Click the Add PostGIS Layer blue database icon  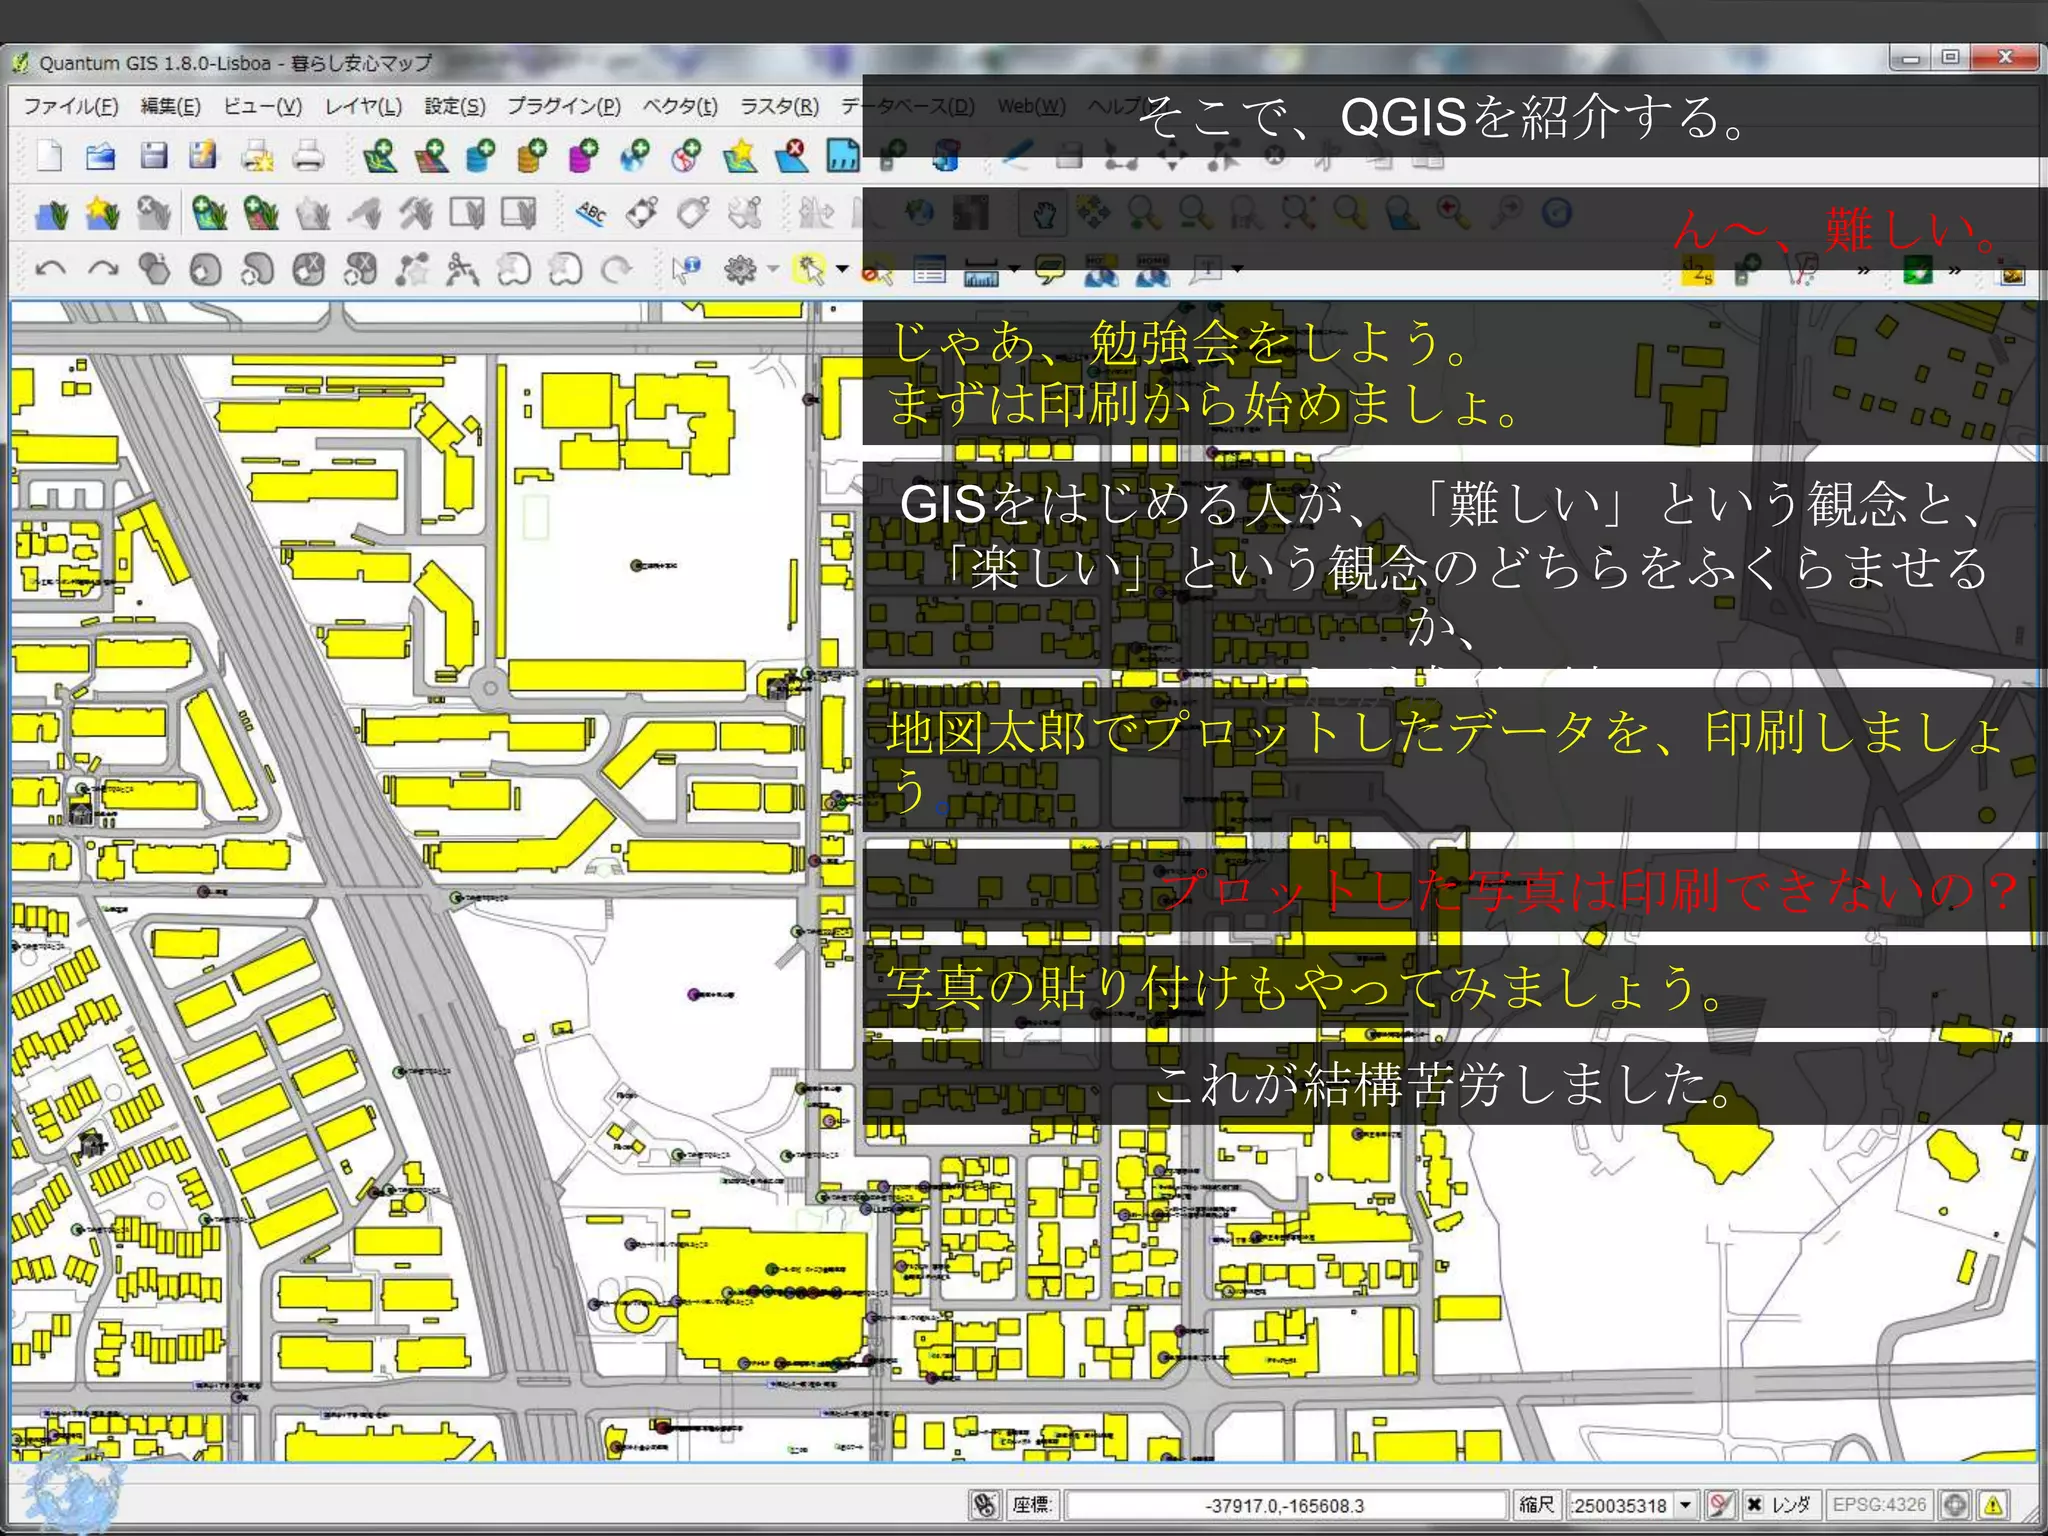coord(481,156)
